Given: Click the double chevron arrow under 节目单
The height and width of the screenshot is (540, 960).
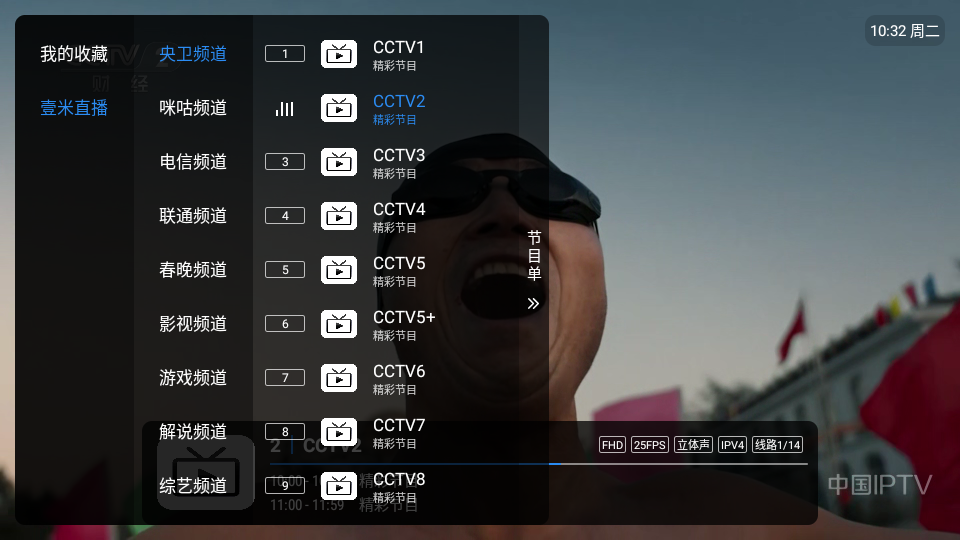Looking at the screenshot, I should coord(533,304).
